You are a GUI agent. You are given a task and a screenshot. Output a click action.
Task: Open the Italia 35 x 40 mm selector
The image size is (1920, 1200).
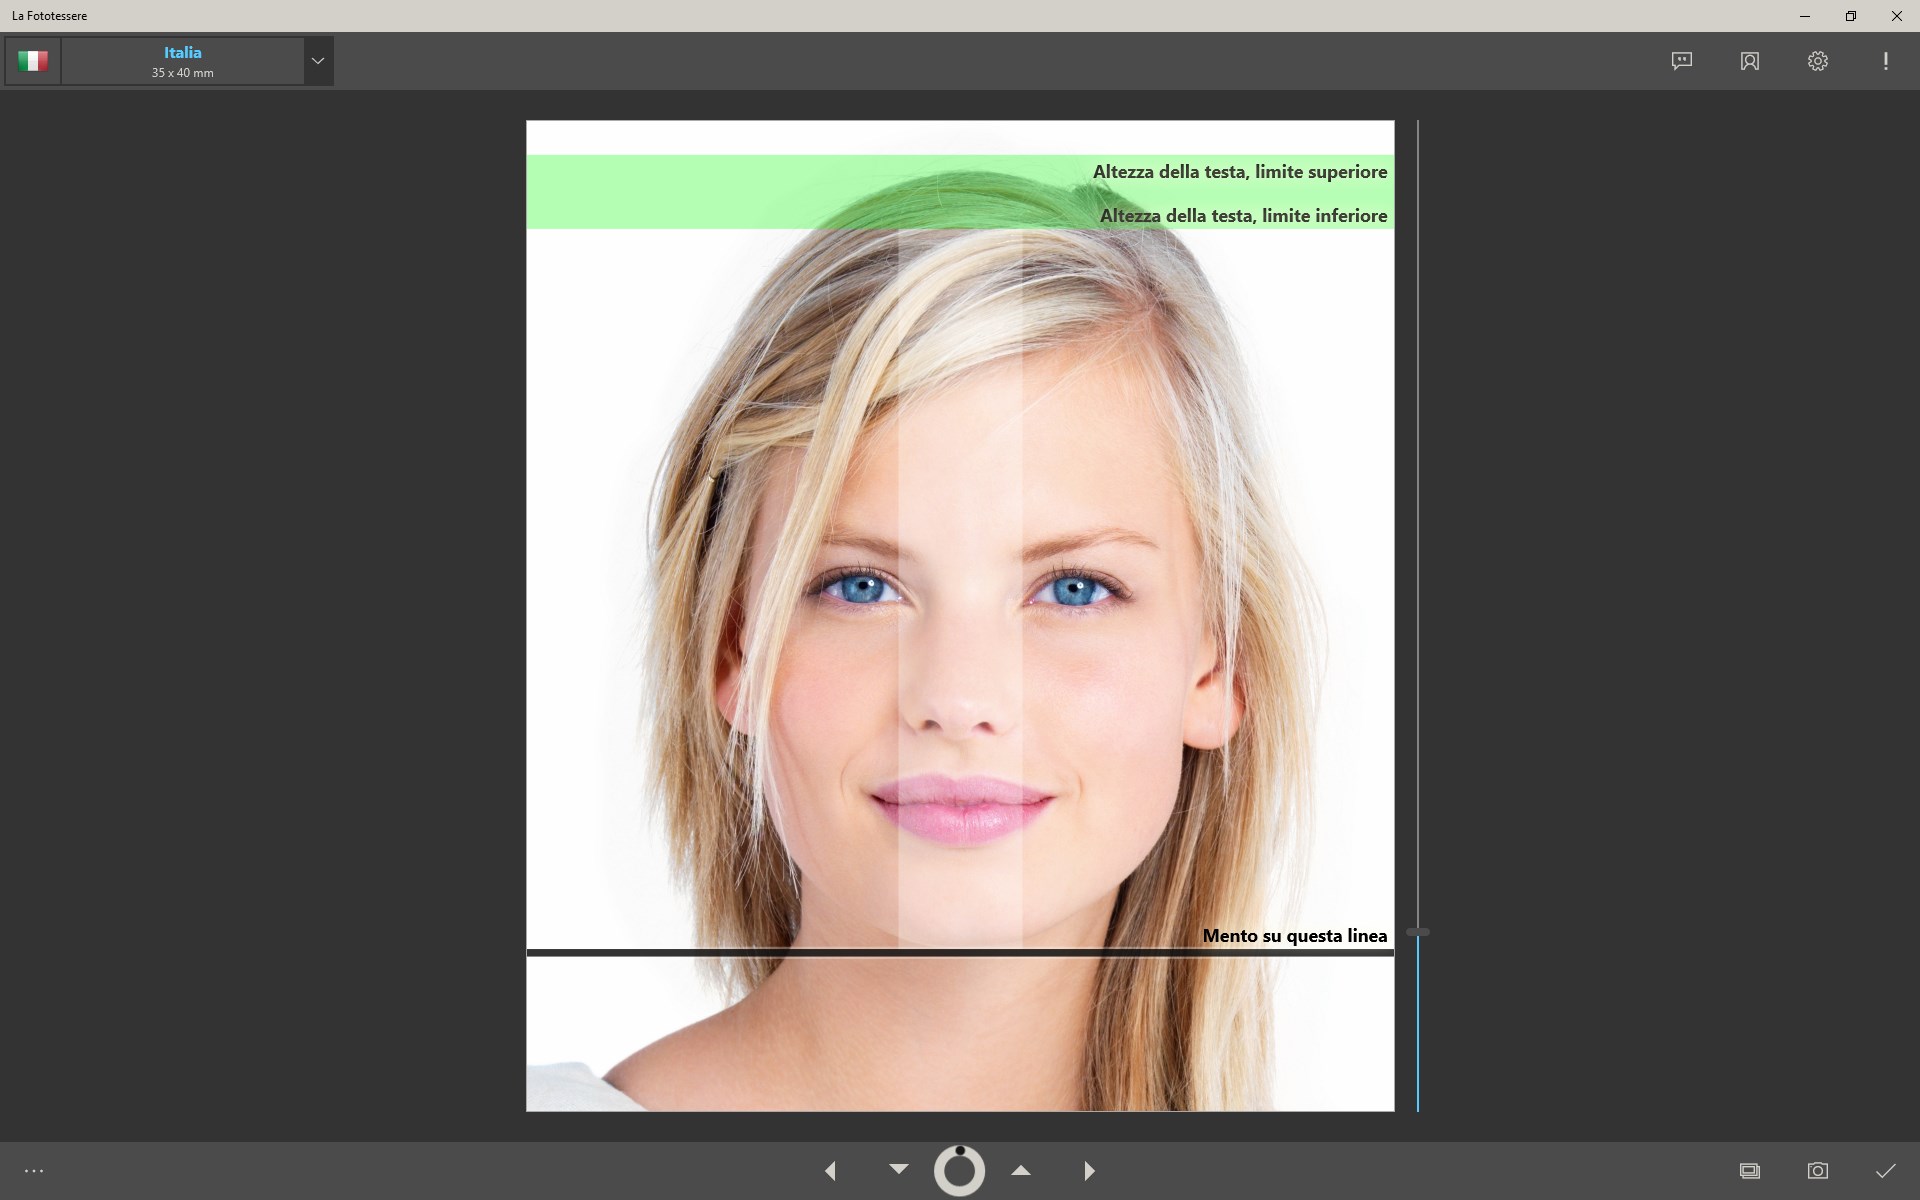pos(183,61)
